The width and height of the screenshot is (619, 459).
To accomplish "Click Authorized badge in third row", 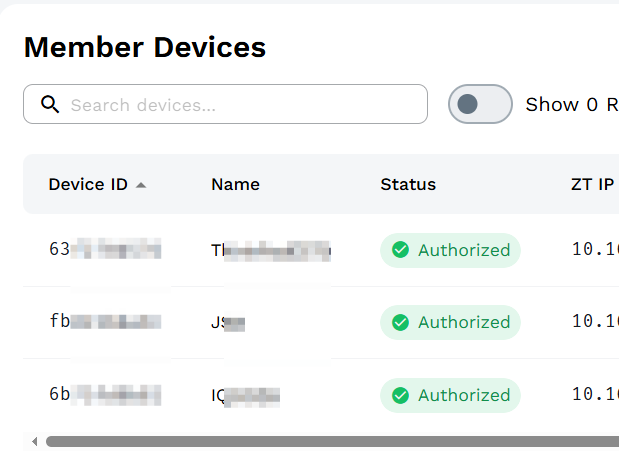I will (x=450, y=395).
